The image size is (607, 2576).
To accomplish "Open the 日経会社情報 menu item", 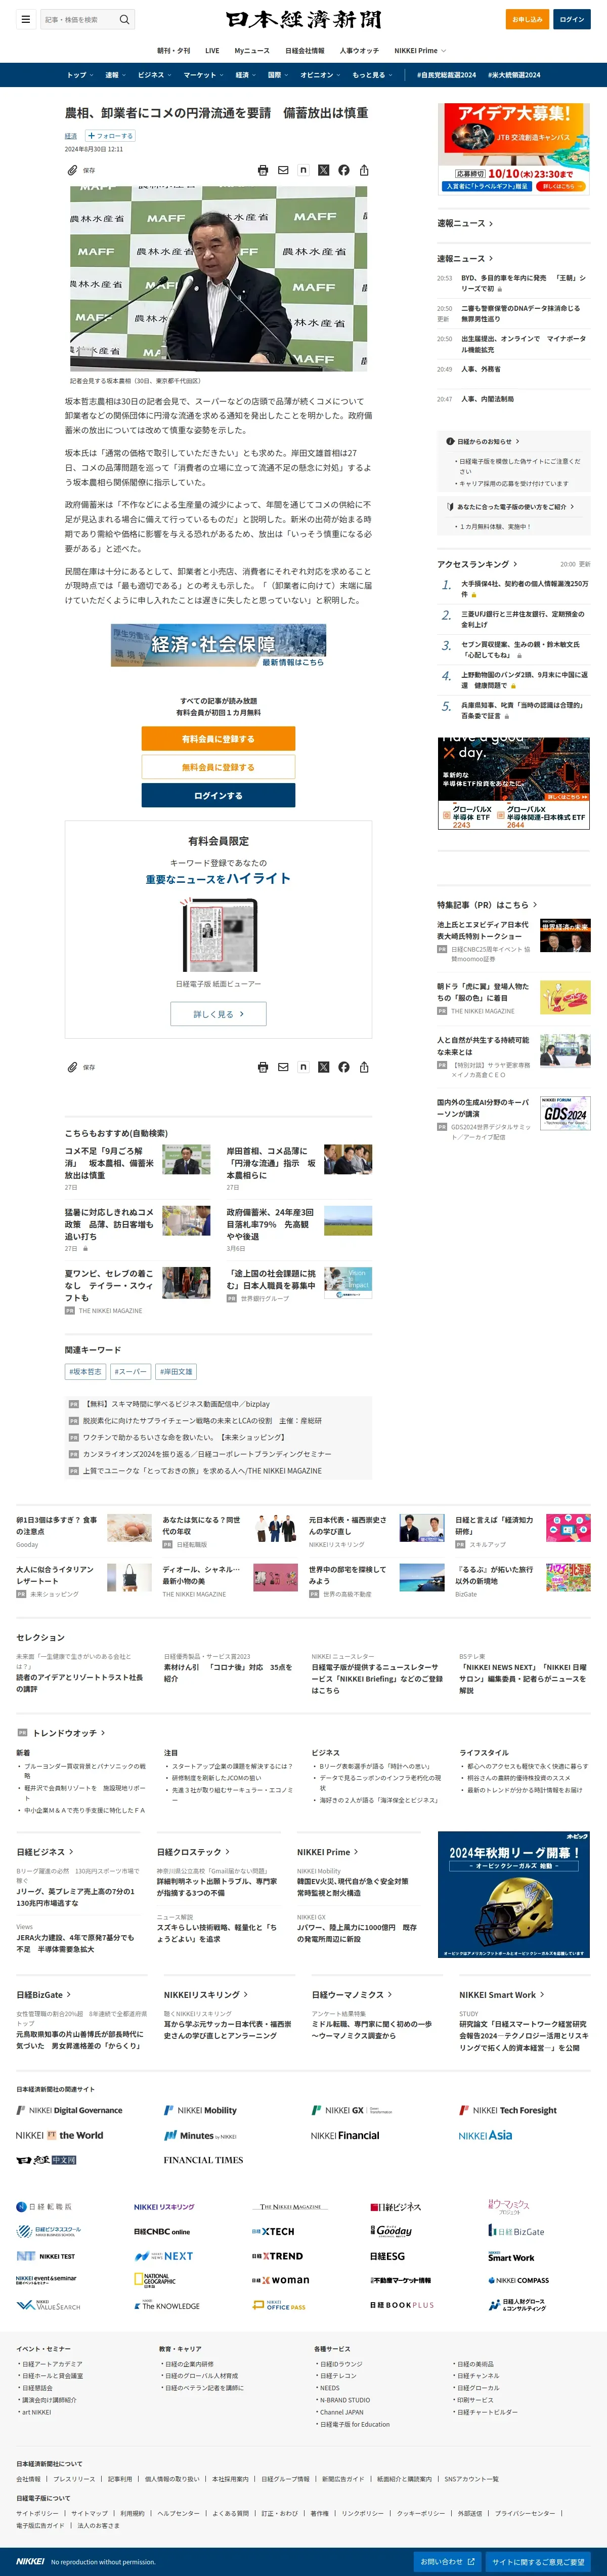I will tap(305, 50).
